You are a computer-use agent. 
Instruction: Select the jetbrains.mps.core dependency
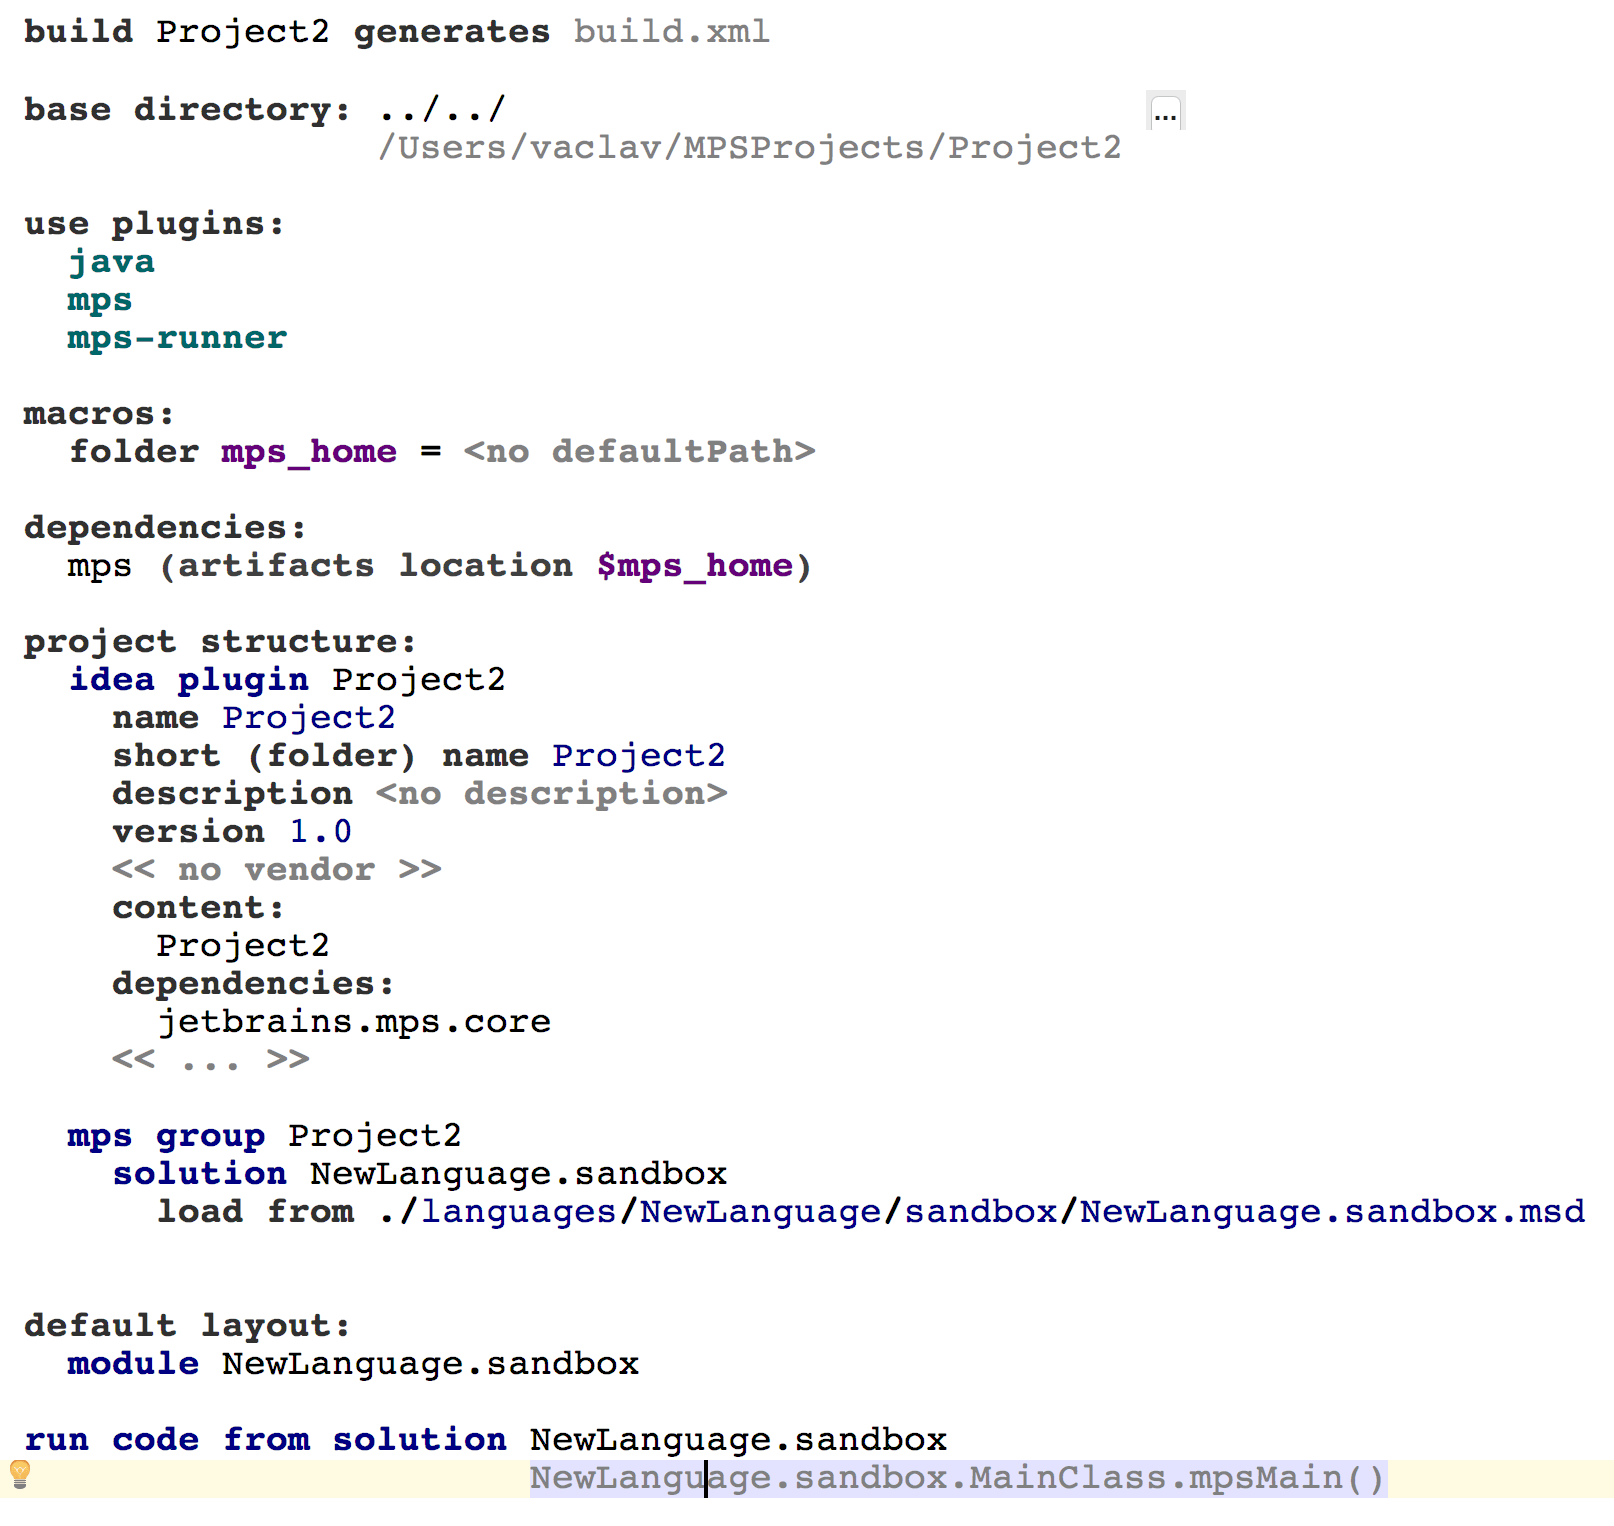354,1022
